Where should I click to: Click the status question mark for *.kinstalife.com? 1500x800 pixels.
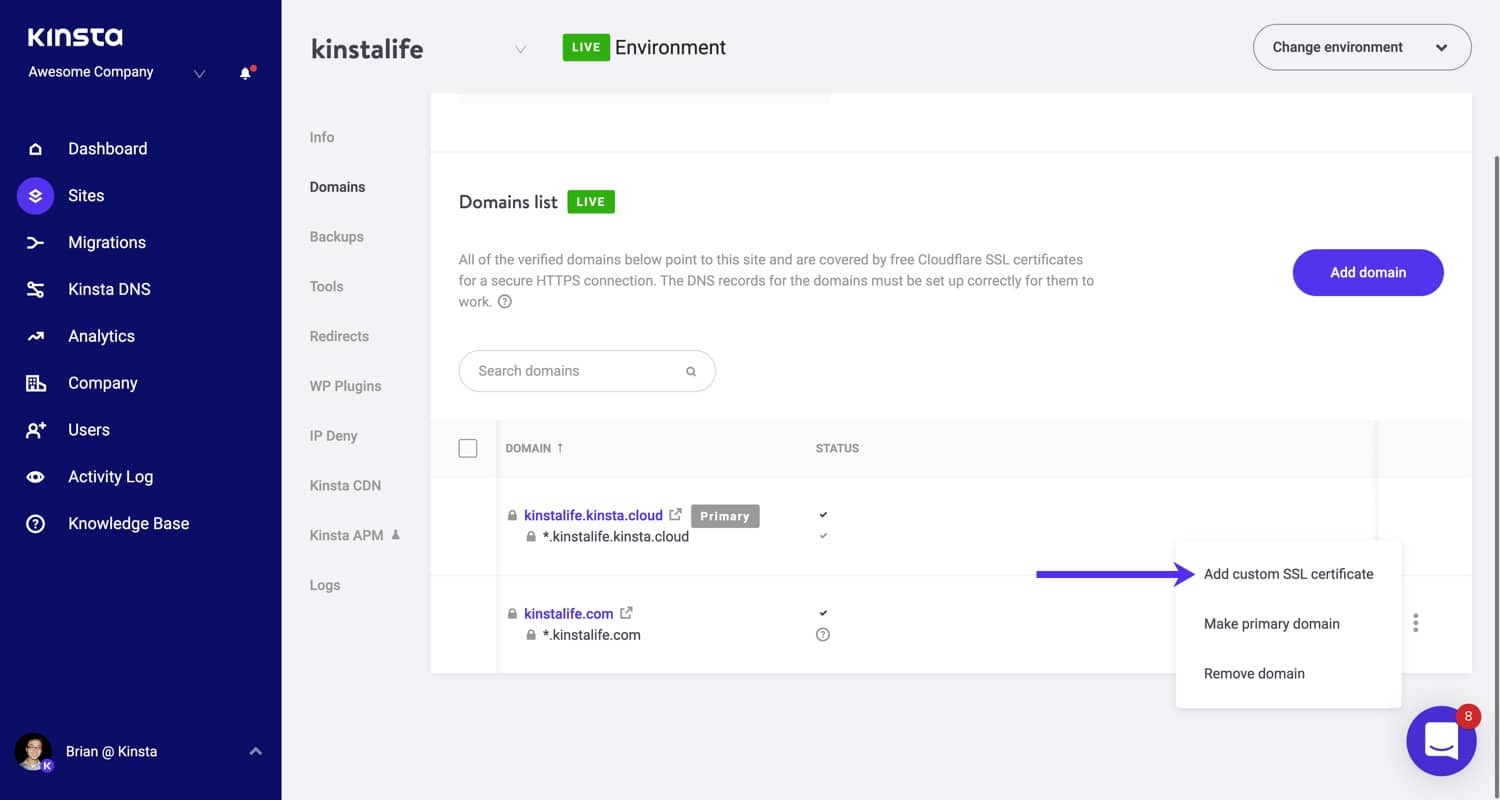822,634
